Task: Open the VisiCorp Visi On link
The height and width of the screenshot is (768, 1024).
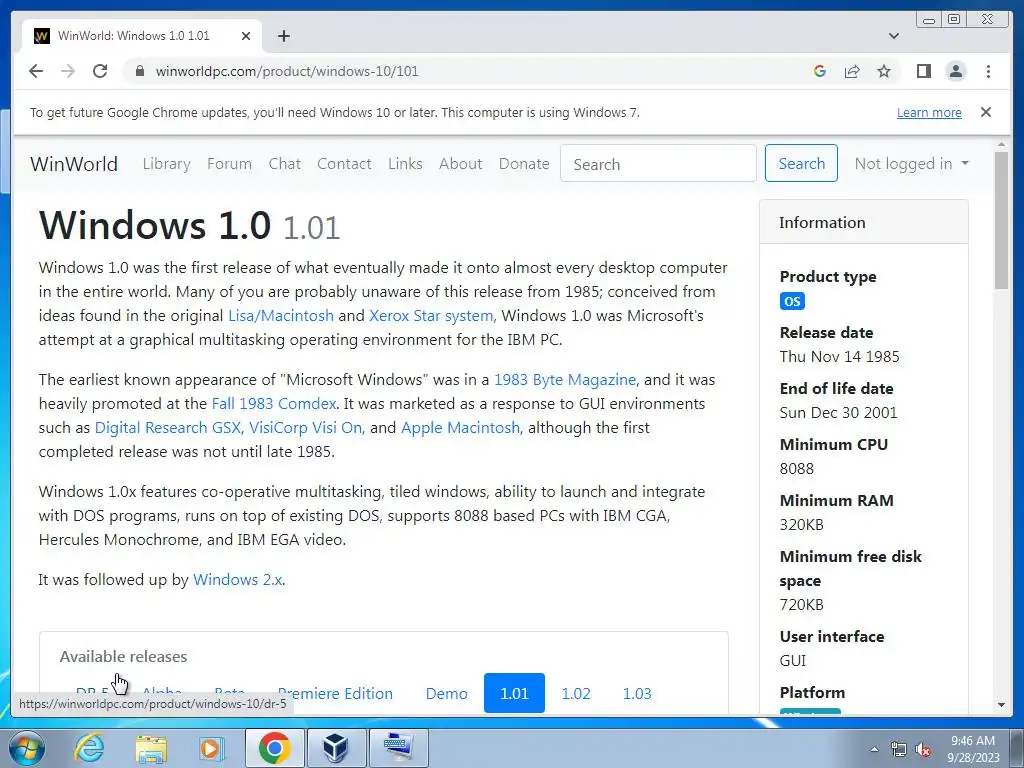Action: point(306,428)
